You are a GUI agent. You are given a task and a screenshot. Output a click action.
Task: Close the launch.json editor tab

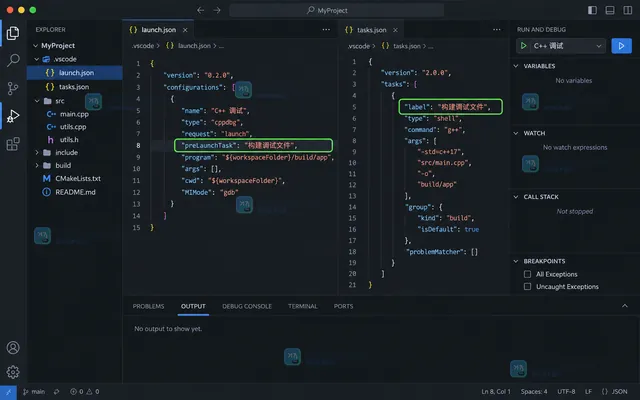185,30
